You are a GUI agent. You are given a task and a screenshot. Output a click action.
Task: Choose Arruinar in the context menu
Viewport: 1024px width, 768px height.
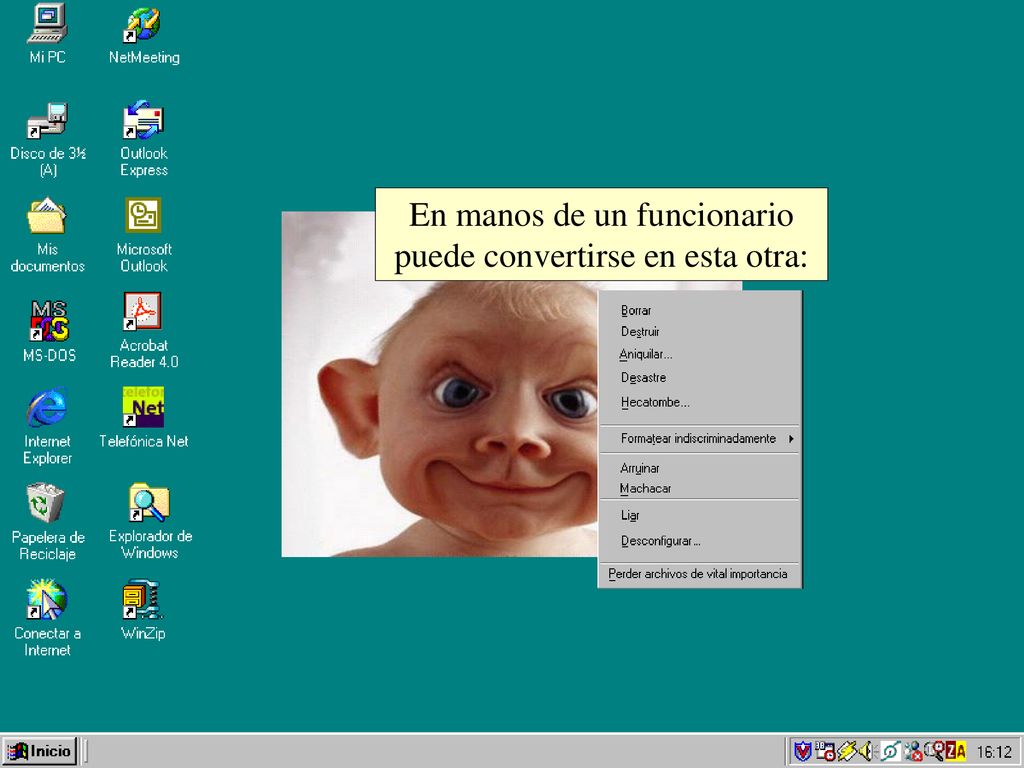pos(699,468)
